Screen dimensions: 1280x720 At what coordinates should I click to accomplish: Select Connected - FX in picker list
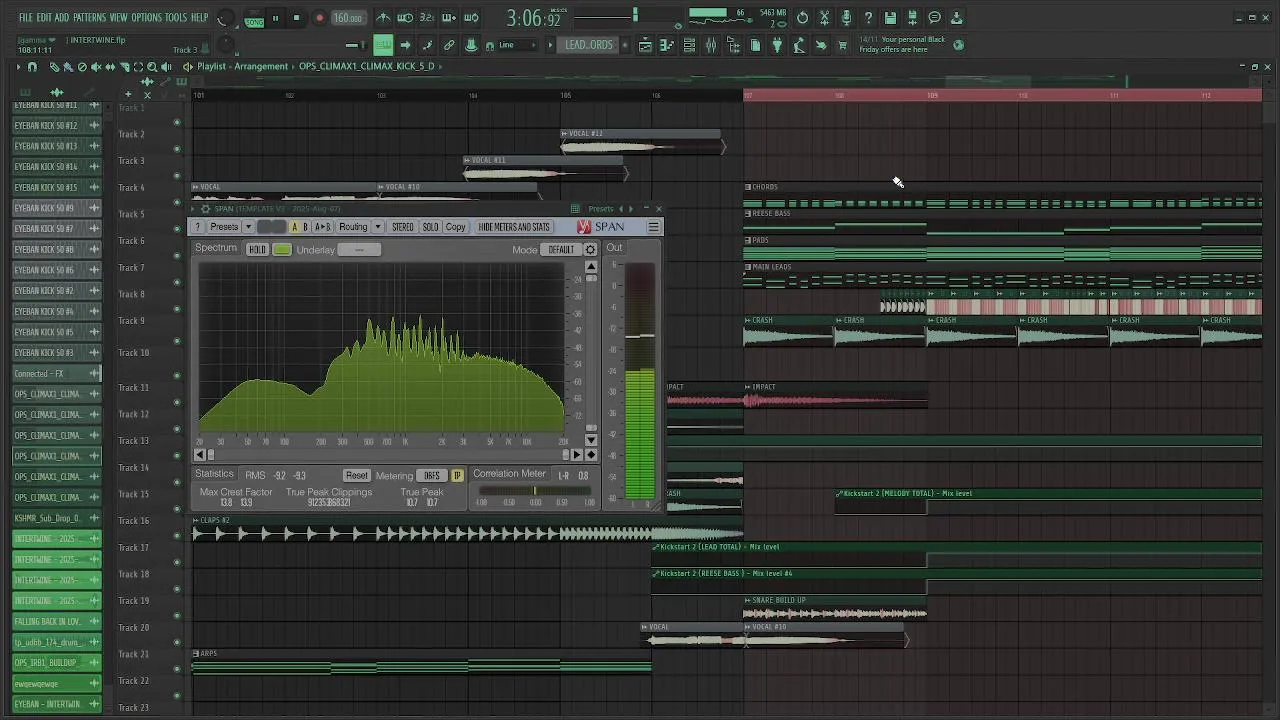57,373
